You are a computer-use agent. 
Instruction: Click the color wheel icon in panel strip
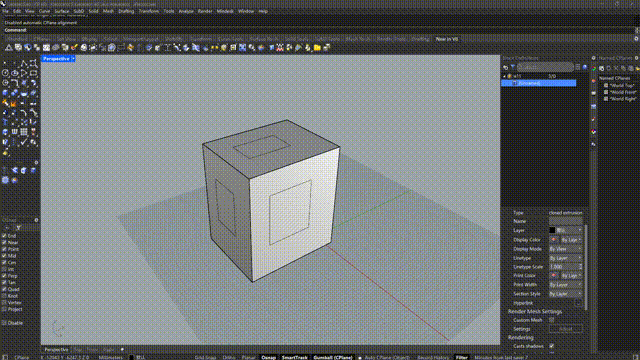tap(593, 132)
